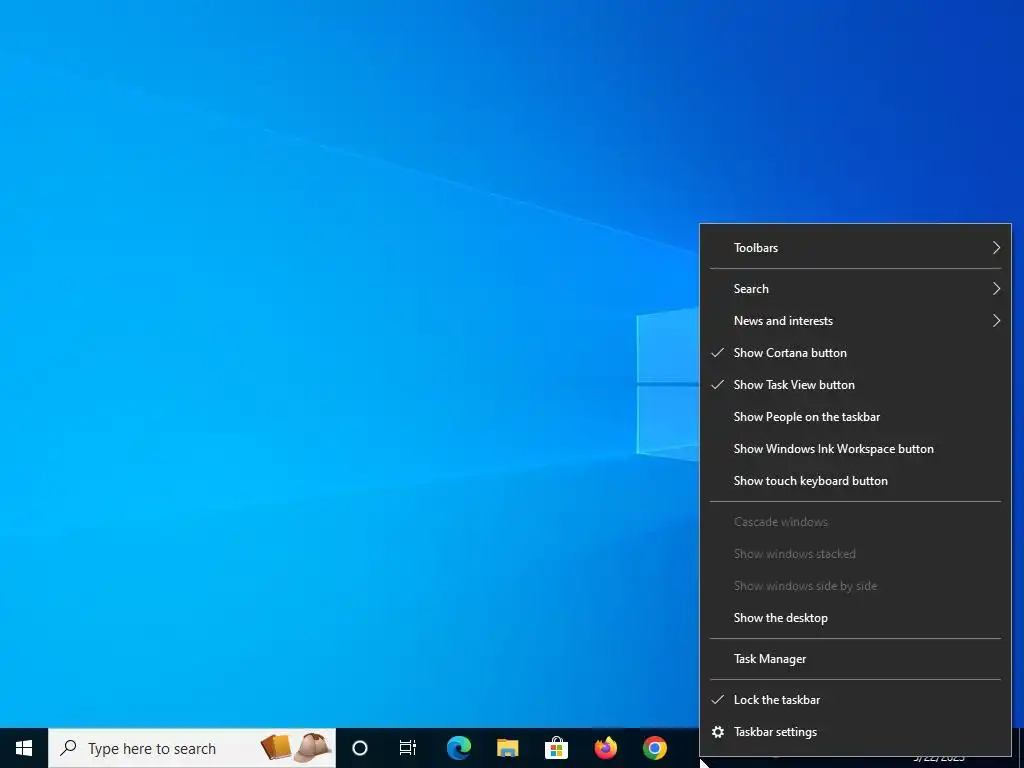Open Task Manager from the context menu
The height and width of the screenshot is (768, 1024).
point(855,659)
